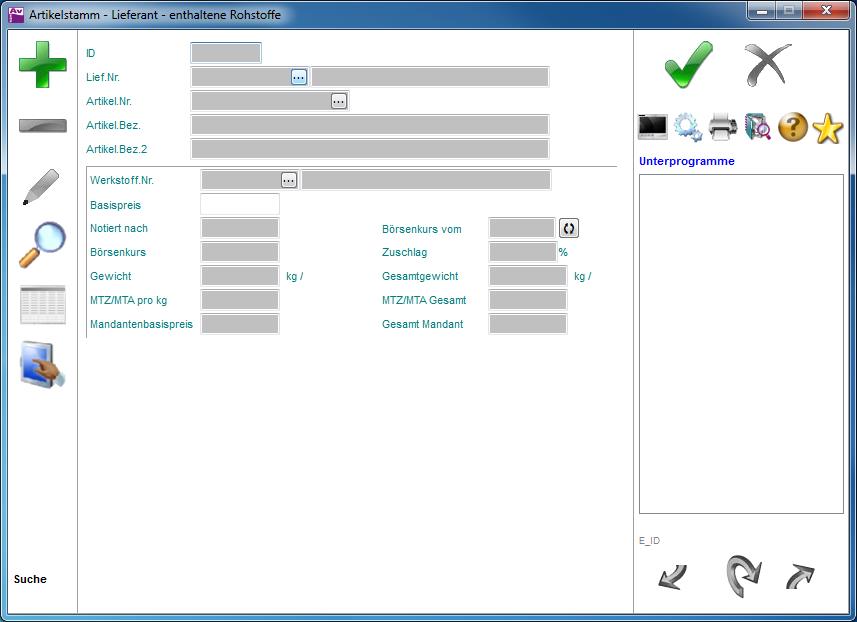Viewport: 857px width, 622px height.
Task: Open the table list view icon
Action: [x=43, y=305]
